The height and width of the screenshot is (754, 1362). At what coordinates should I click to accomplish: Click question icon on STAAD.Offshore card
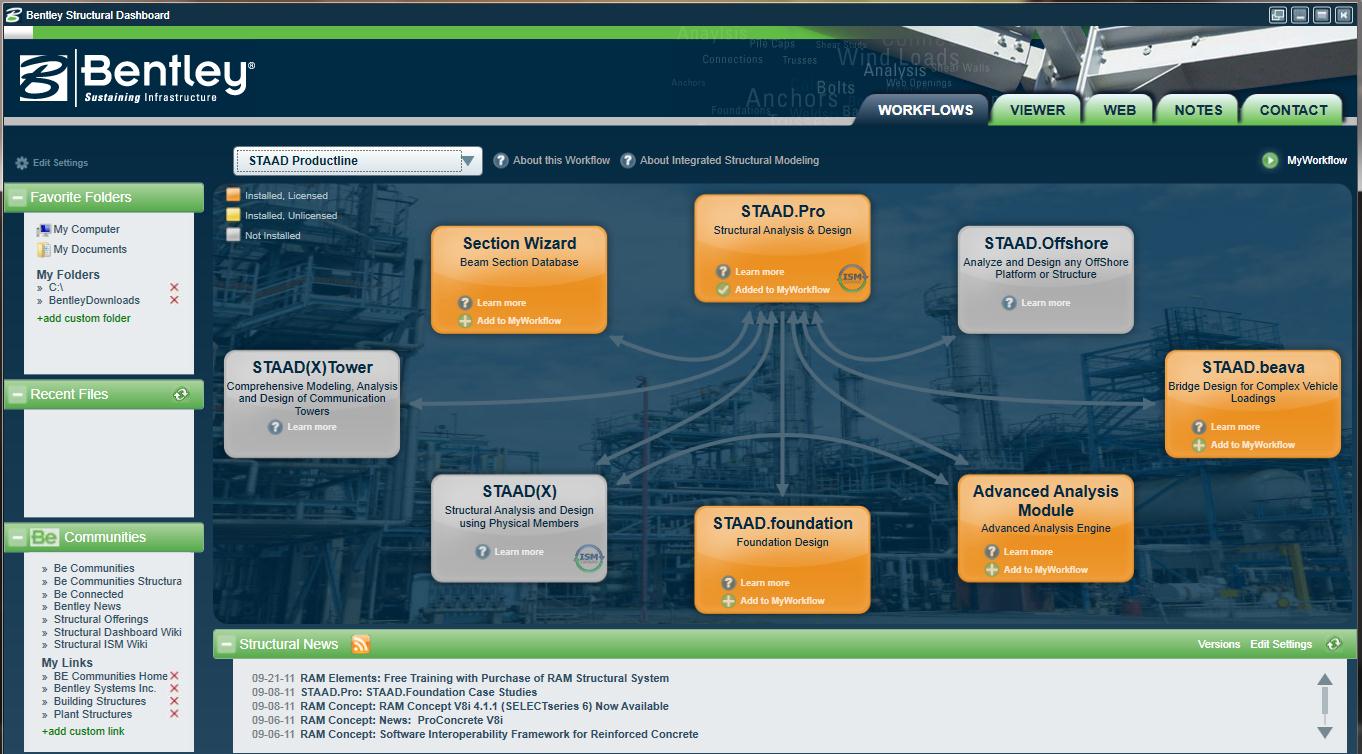1009,303
